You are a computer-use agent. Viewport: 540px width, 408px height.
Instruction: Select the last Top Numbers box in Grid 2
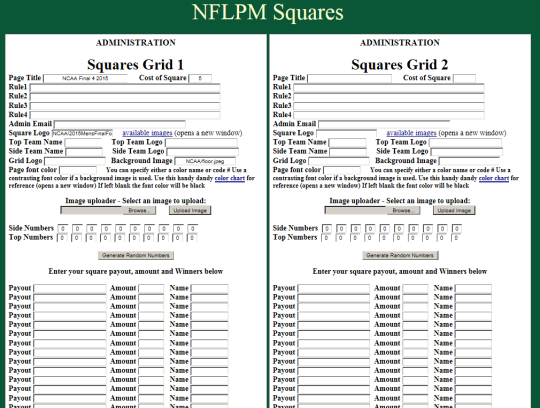[456, 238]
